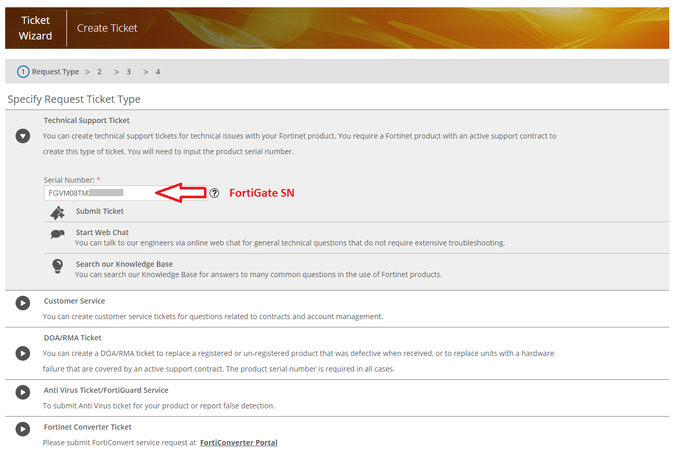Click Knowledge Base description about common questions
688x452 pixels.
click(258, 274)
